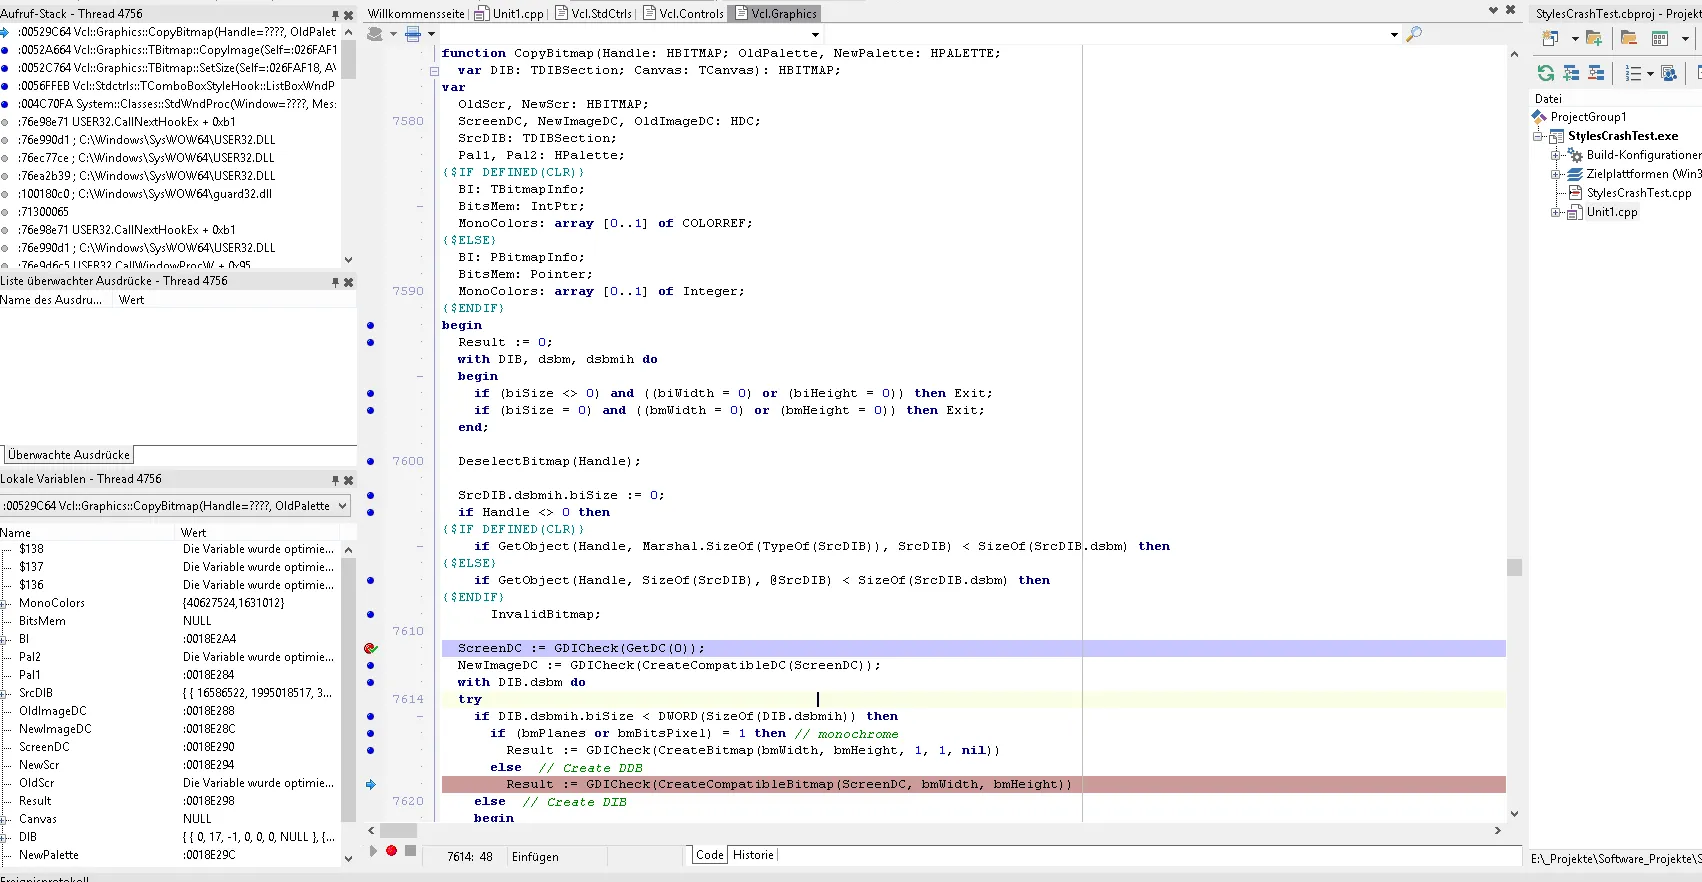Click the editor vertical scrollbar thumb
The image size is (1702, 882).
click(x=1514, y=567)
